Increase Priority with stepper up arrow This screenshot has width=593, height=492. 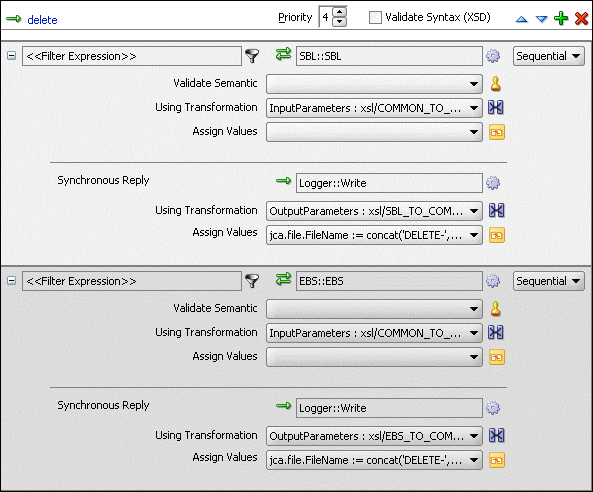click(x=340, y=12)
